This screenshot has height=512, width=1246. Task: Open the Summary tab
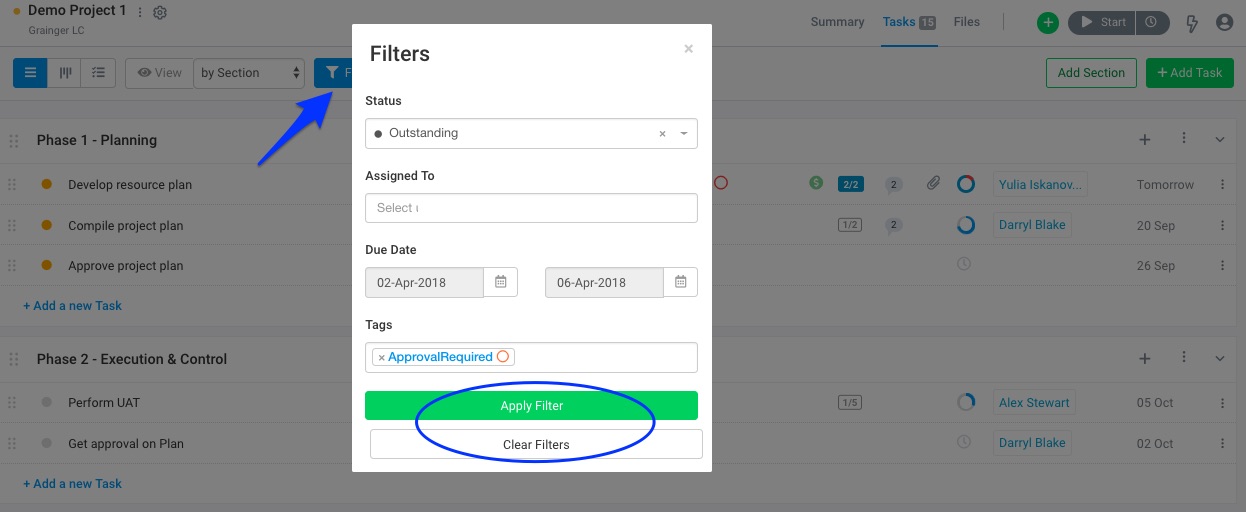[837, 22]
